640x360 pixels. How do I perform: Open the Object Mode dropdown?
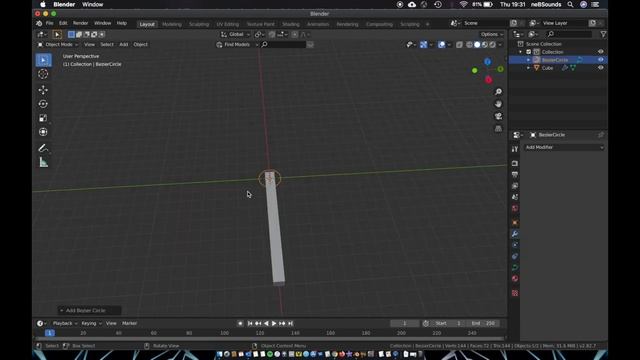point(58,44)
